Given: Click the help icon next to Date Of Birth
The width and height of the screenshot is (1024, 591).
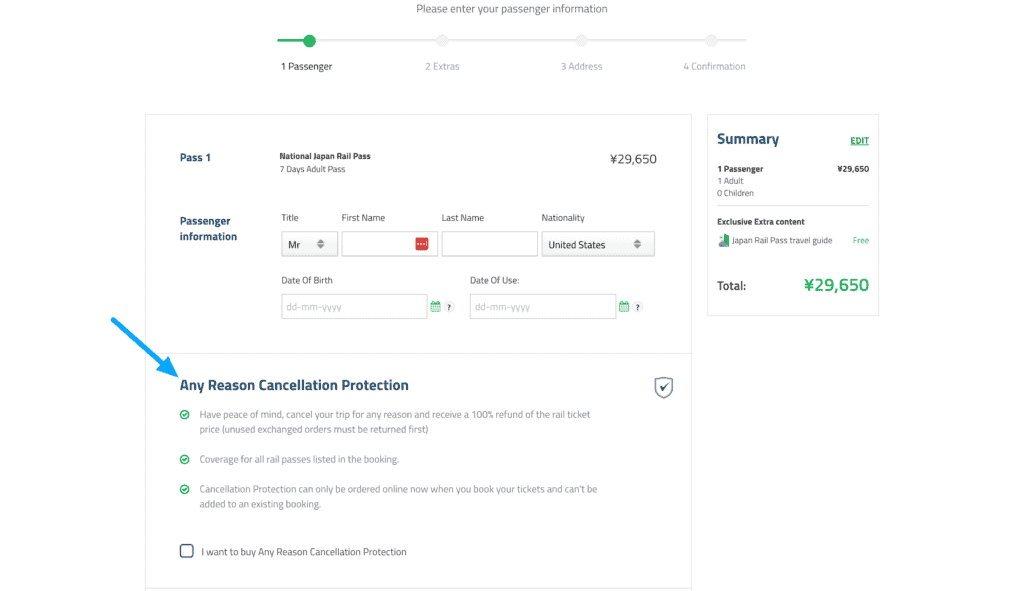Looking at the screenshot, I should click(x=449, y=307).
